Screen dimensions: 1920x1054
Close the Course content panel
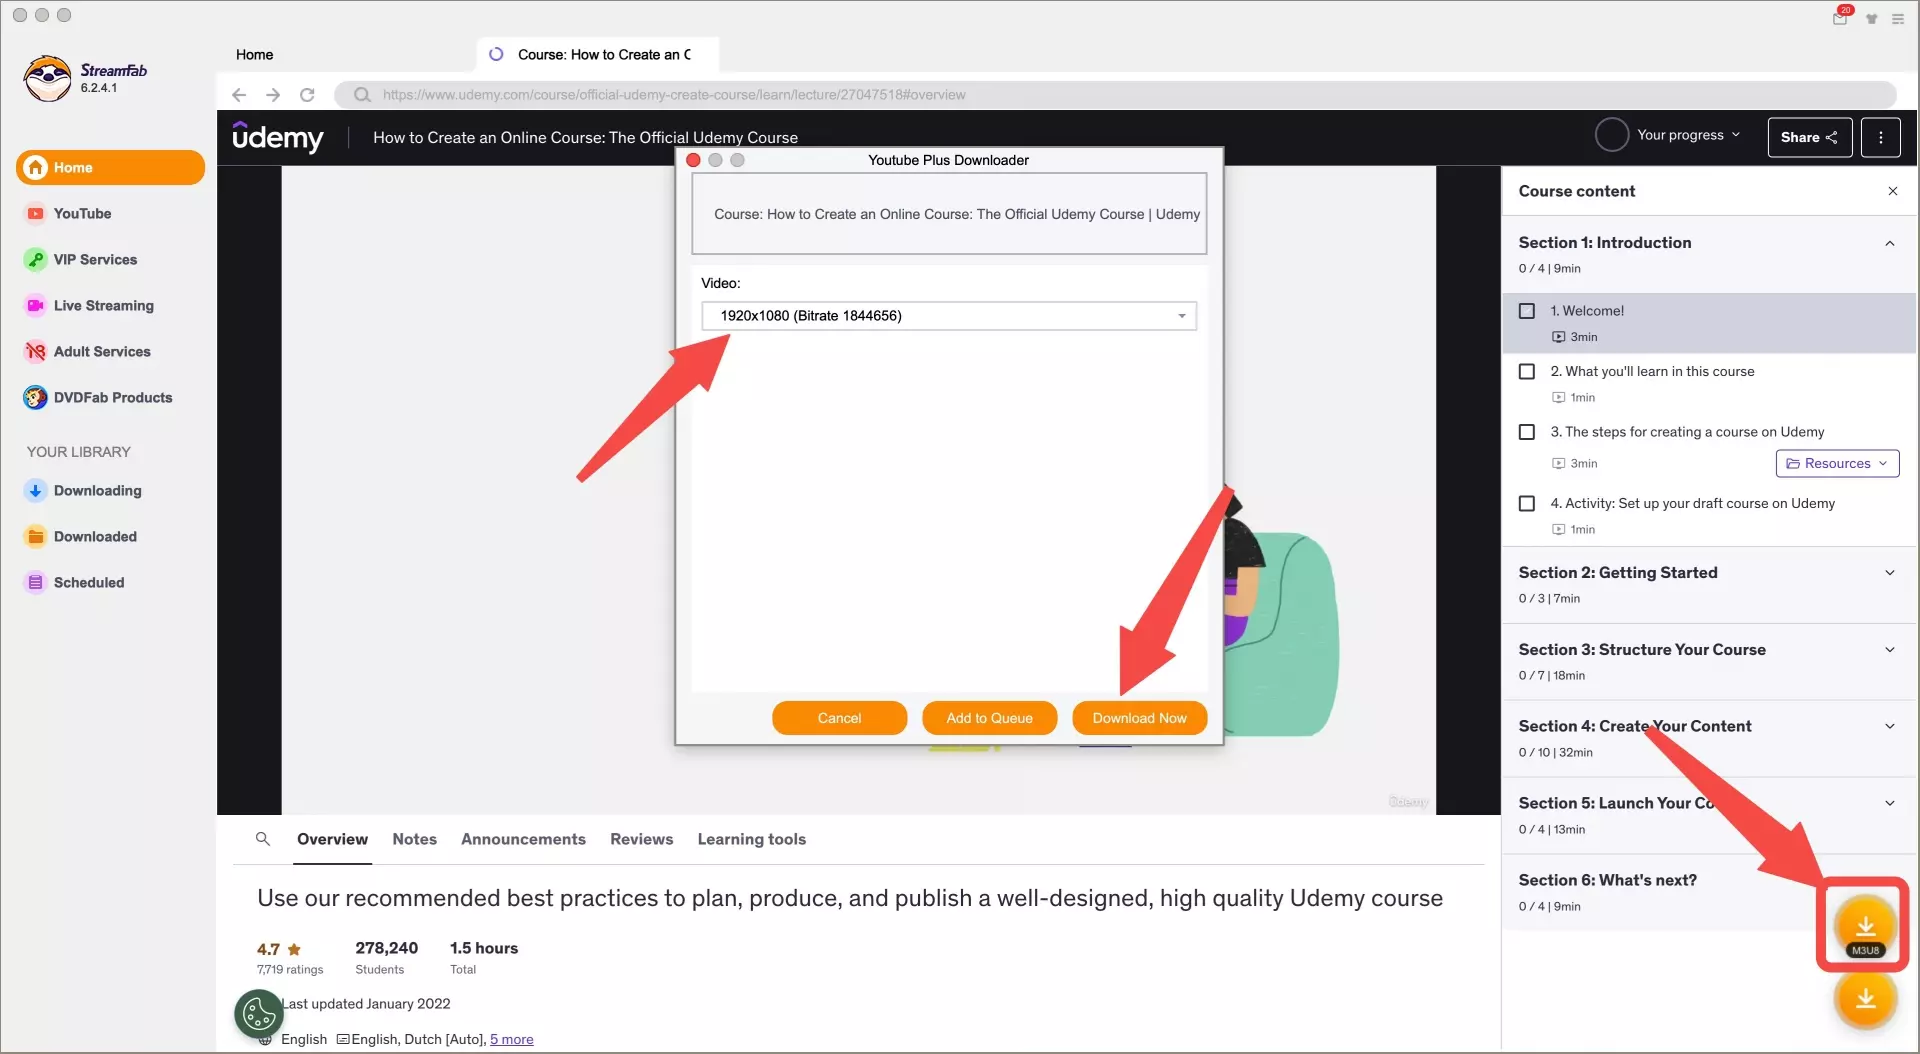click(1892, 191)
